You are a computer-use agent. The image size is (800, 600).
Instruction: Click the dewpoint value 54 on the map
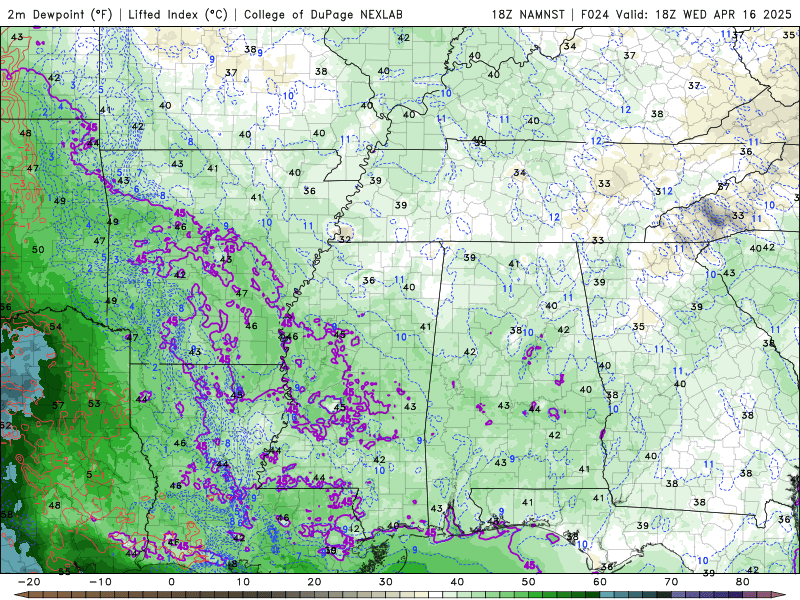point(55,327)
